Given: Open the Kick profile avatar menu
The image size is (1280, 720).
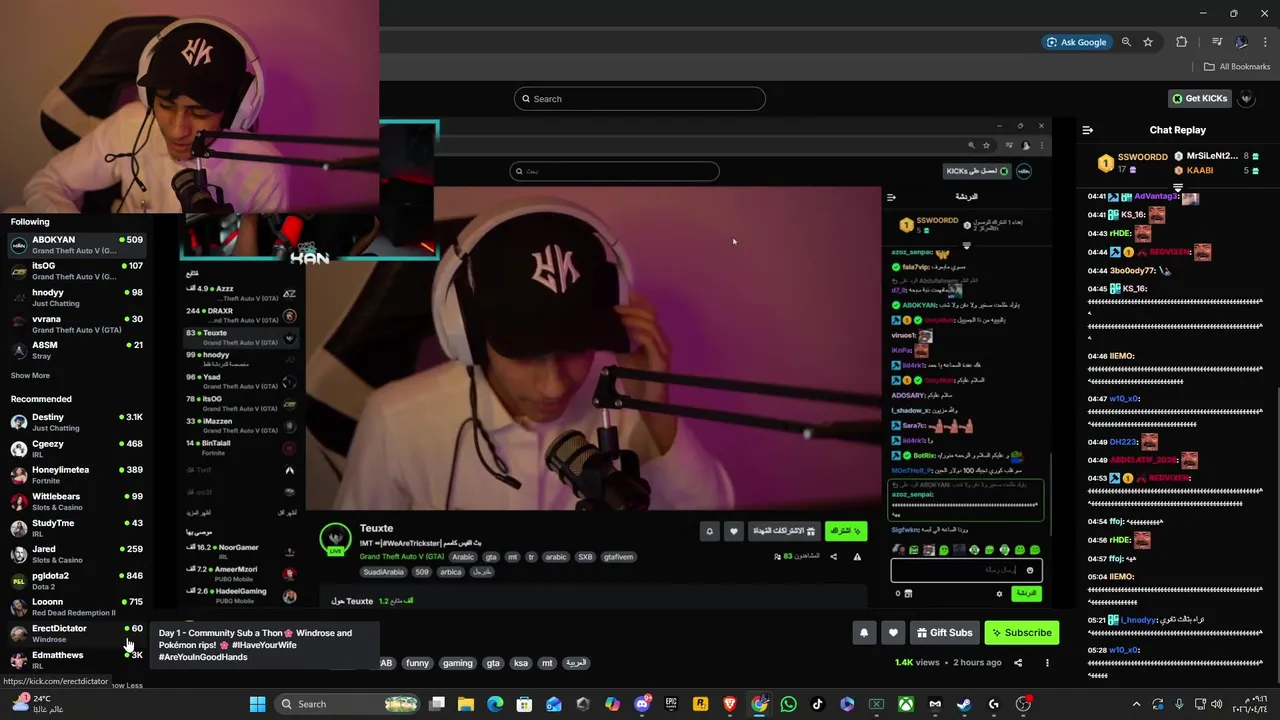Looking at the screenshot, I should tap(1246, 98).
